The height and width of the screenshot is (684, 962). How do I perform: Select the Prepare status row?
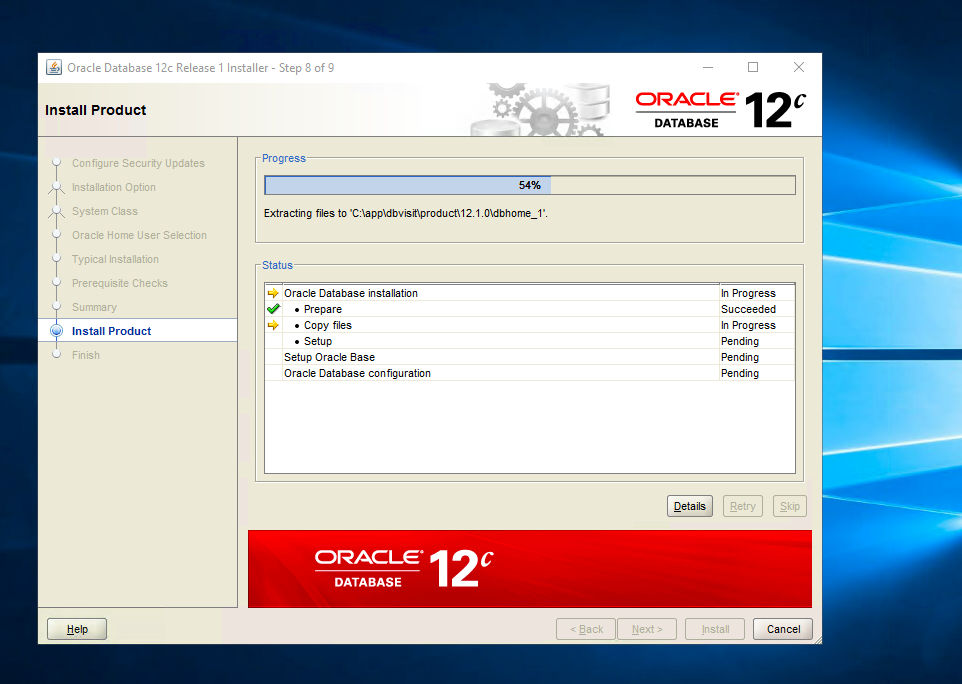click(x=530, y=309)
